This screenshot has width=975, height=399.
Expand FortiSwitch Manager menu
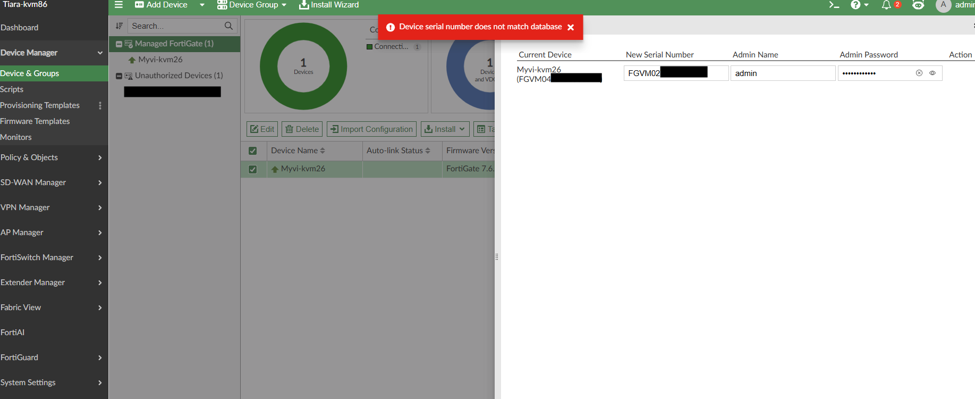(54, 257)
